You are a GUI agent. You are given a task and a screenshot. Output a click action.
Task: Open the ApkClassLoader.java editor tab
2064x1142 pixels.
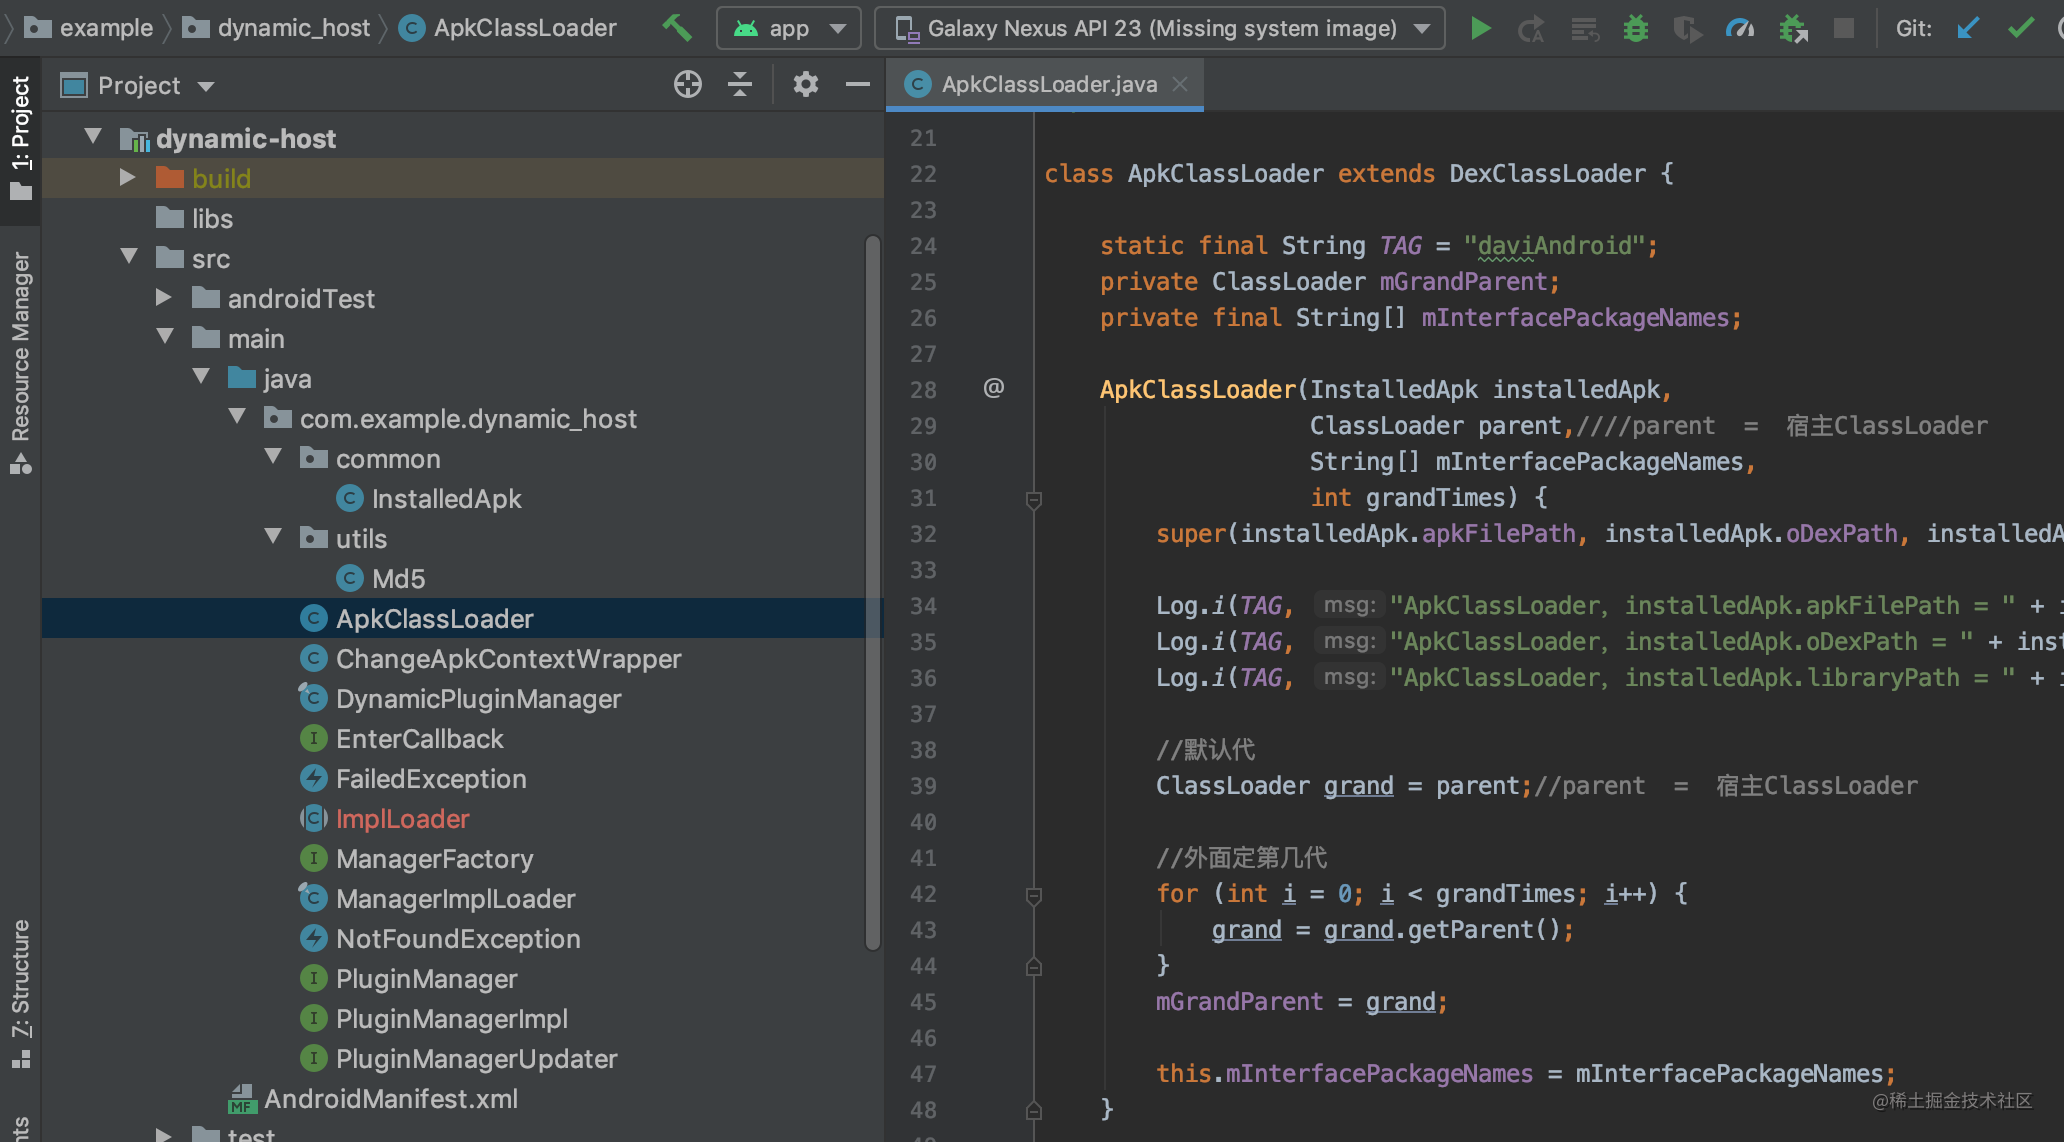tap(1043, 84)
